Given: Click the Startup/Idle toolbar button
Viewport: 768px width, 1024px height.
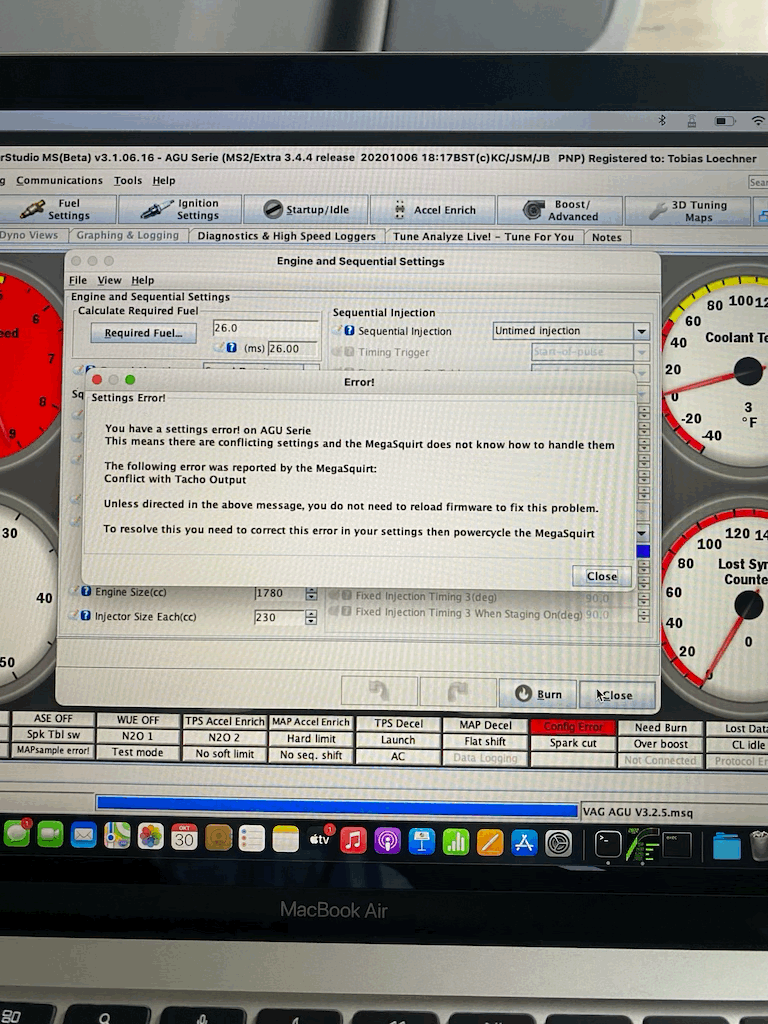Looking at the screenshot, I should pyautogui.click(x=306, y=209).
